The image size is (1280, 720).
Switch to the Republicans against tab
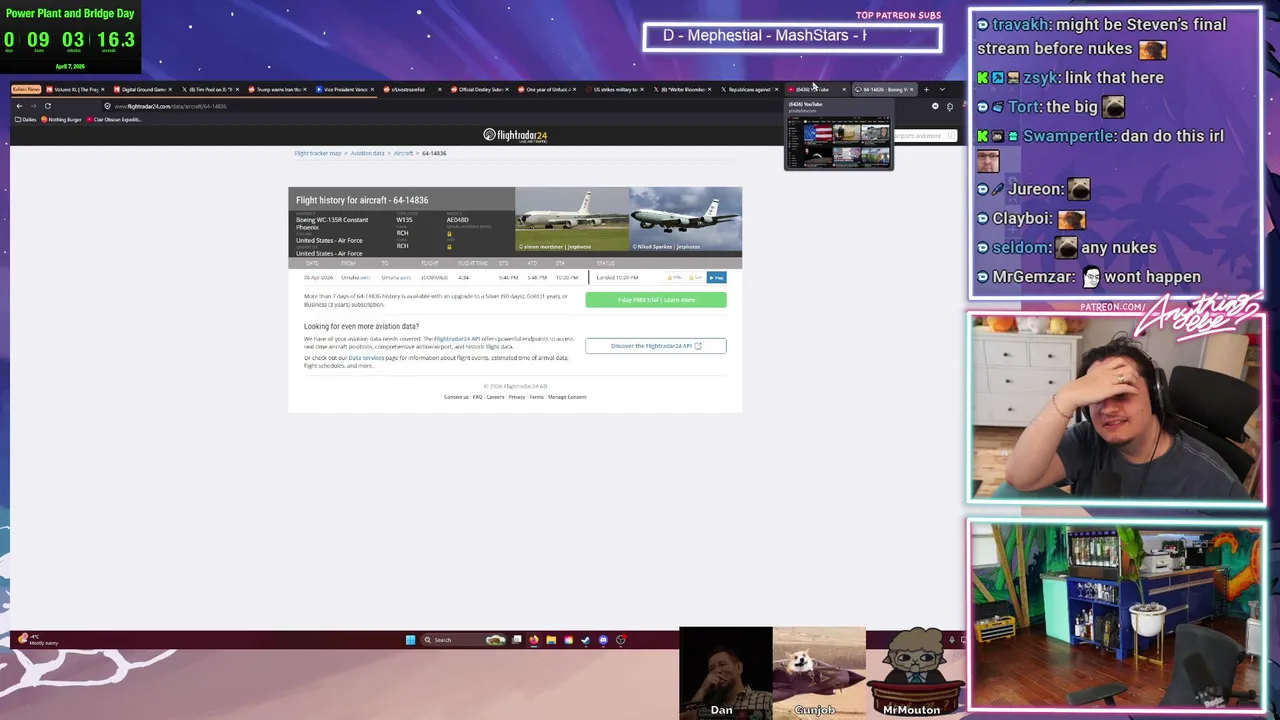749,89
